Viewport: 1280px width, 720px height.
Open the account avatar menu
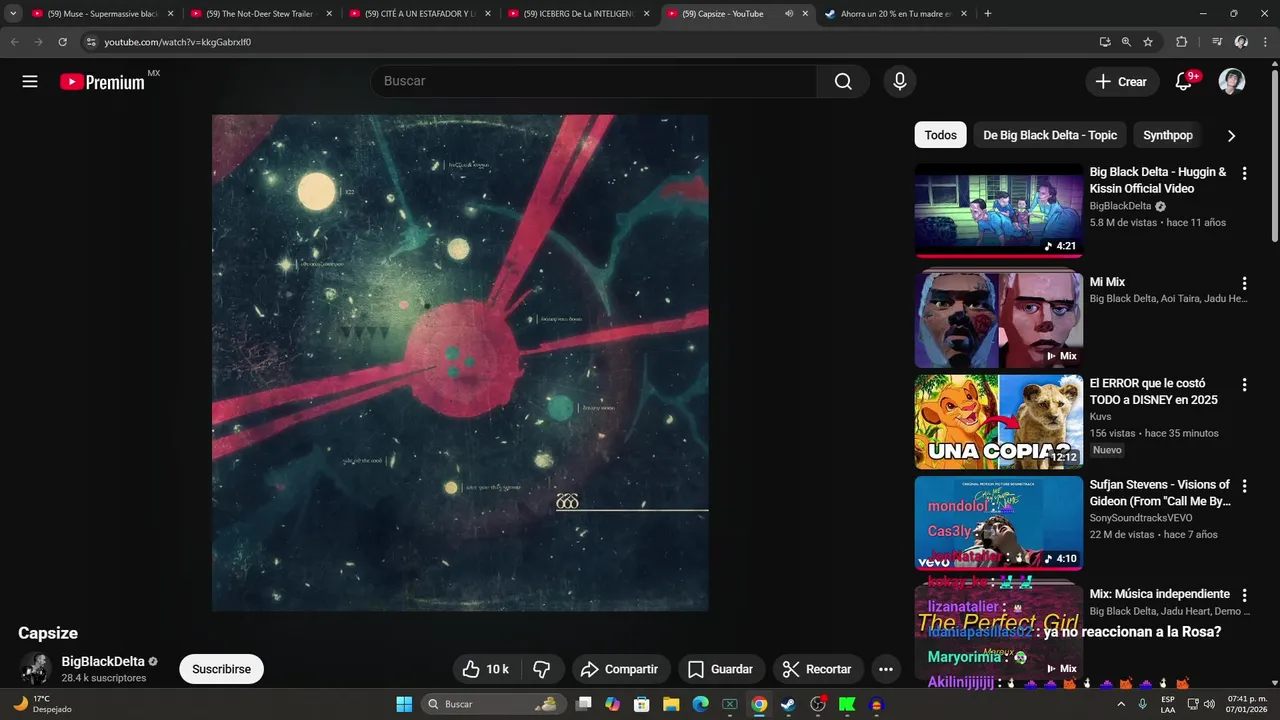pos(1232,82)
